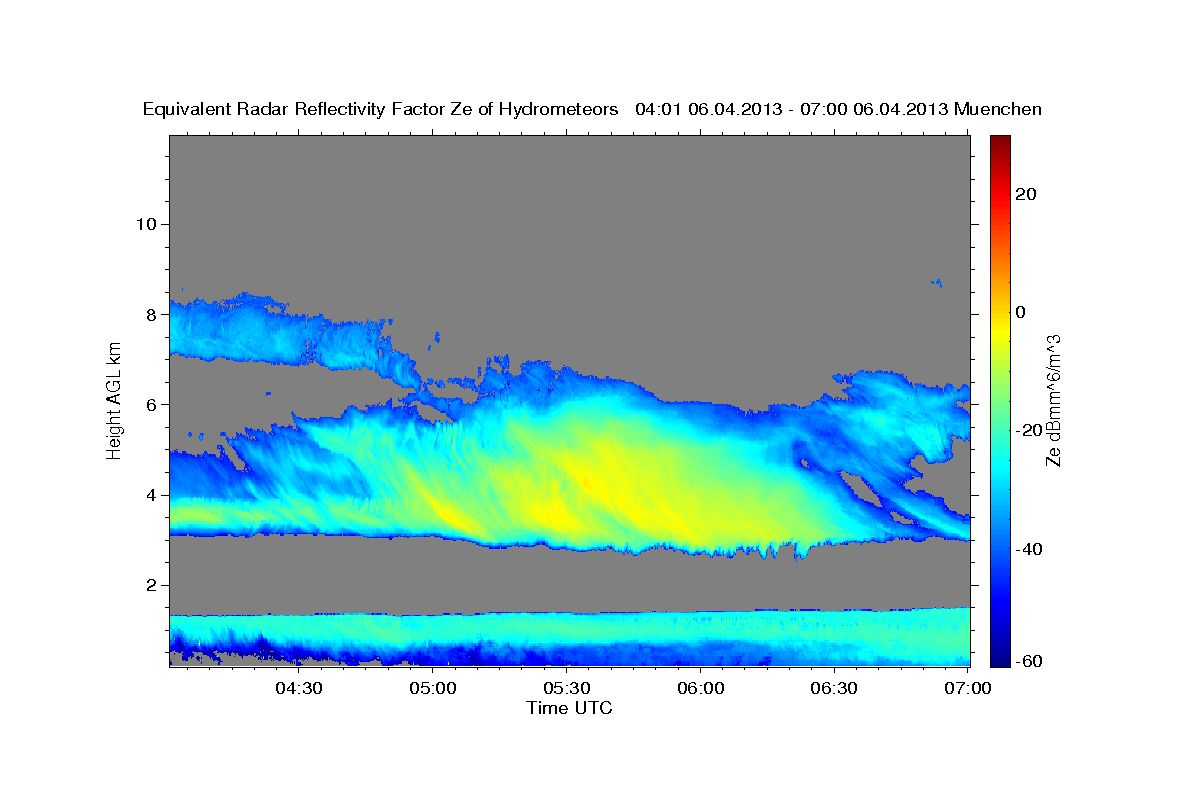Click the height tick label 4
Viewport: 1200px width, 800px height.
point(150,495)
